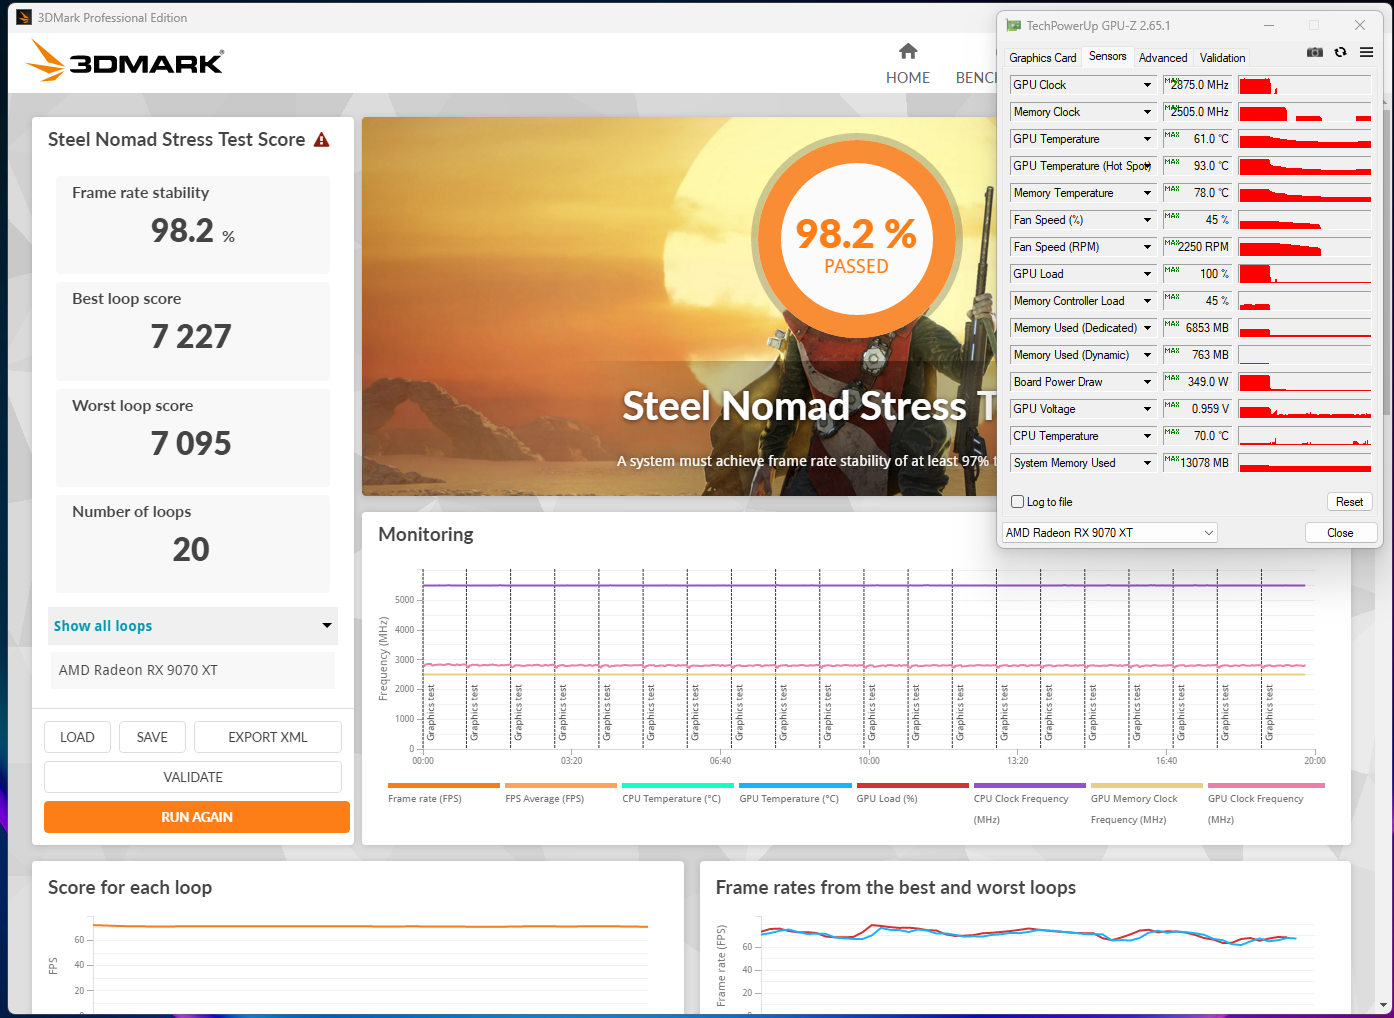Viewport: 1394px width, 1018px height.
Task: Click the warning triangle beside Stress Test Score
Action: (322, 140)
